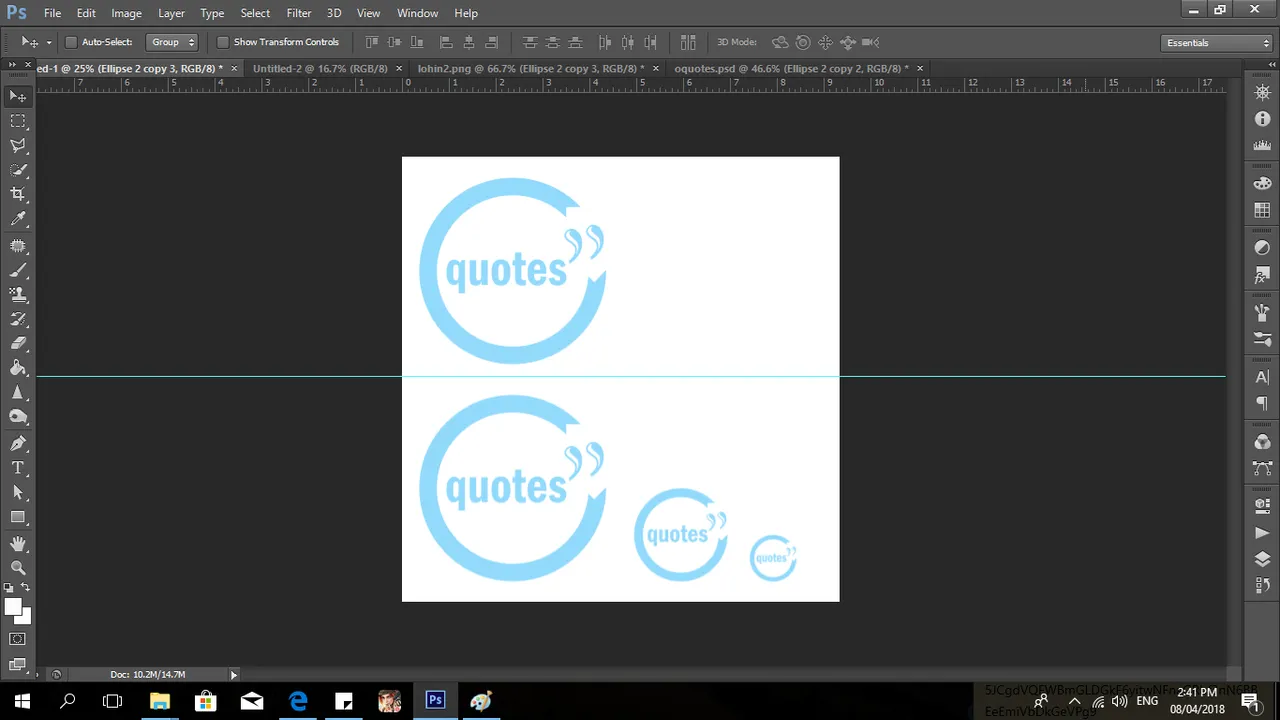Open the Styles fx panel icon
The height and width of the screenshot is (720, 1280).
click(1262, 274)
